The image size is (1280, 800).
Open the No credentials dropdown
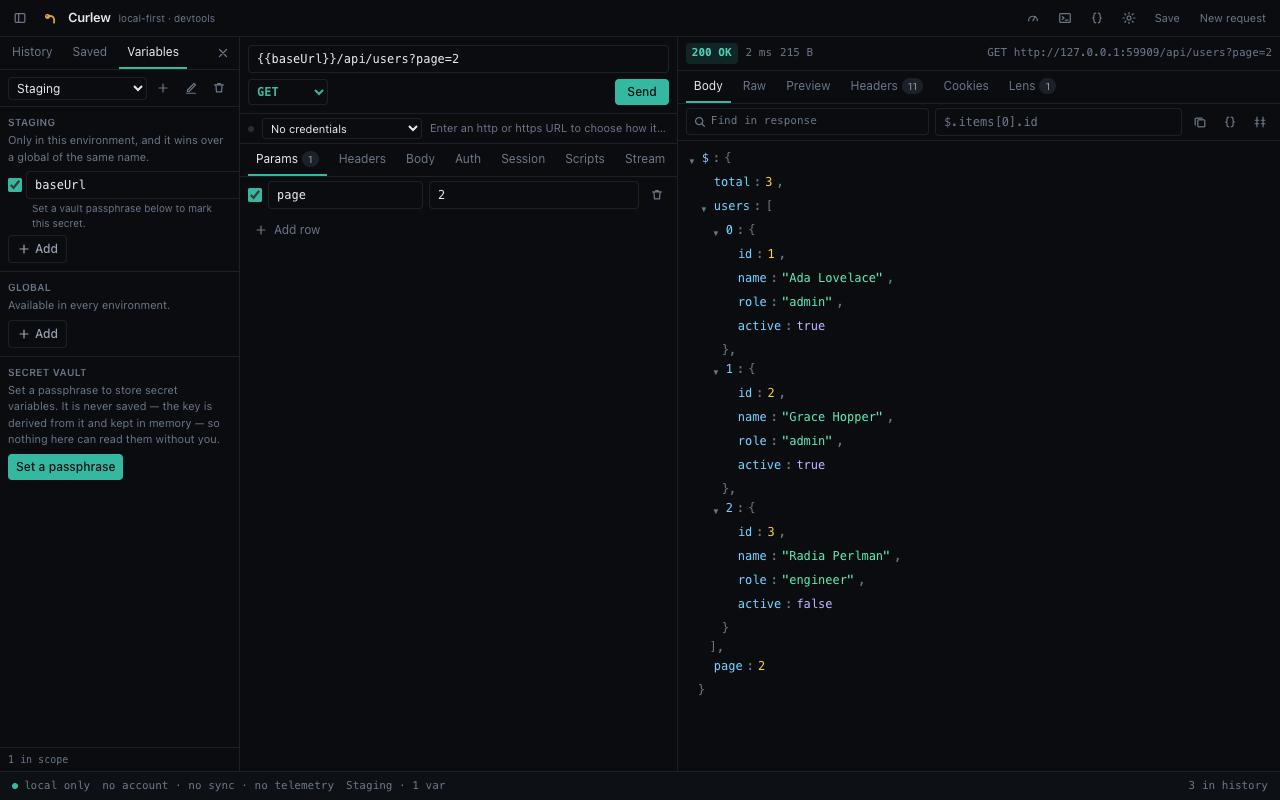tap(342, 129)
